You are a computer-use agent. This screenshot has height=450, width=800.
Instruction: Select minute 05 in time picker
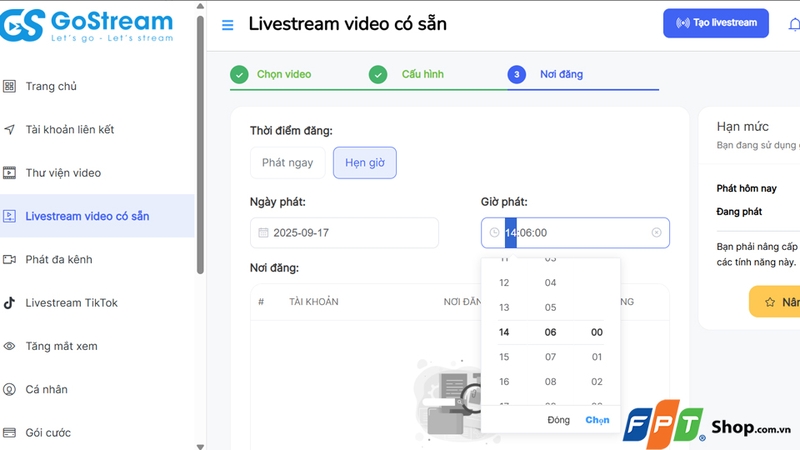click(x=550, y=308)
